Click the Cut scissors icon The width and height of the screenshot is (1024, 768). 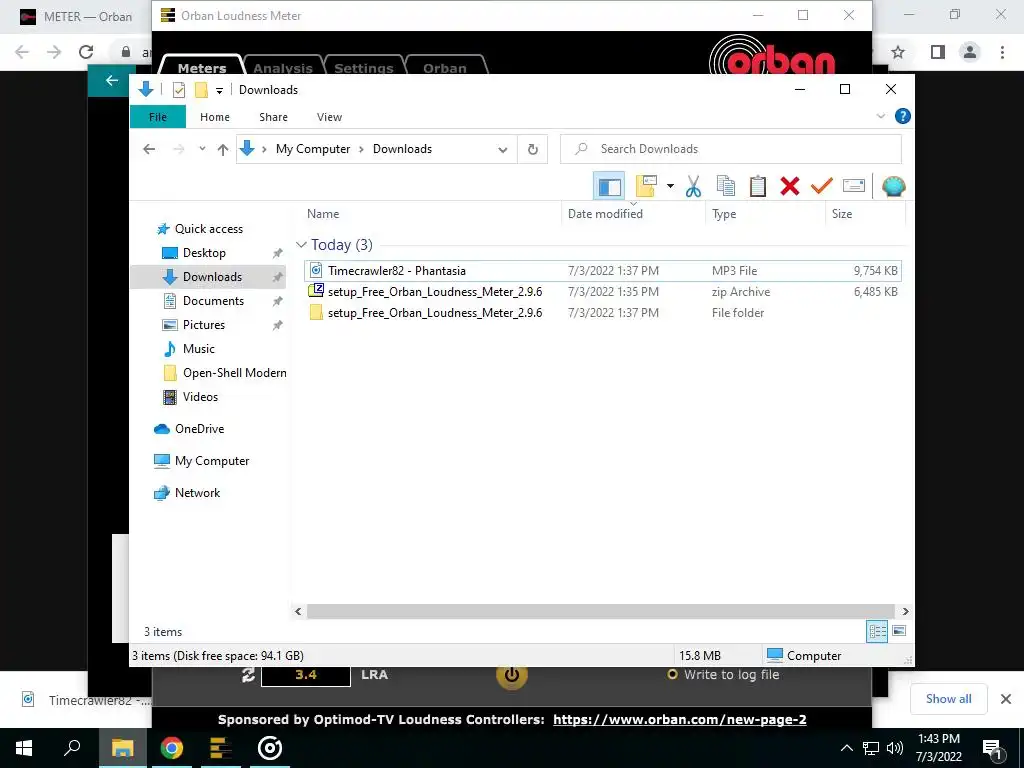point(693,186)
